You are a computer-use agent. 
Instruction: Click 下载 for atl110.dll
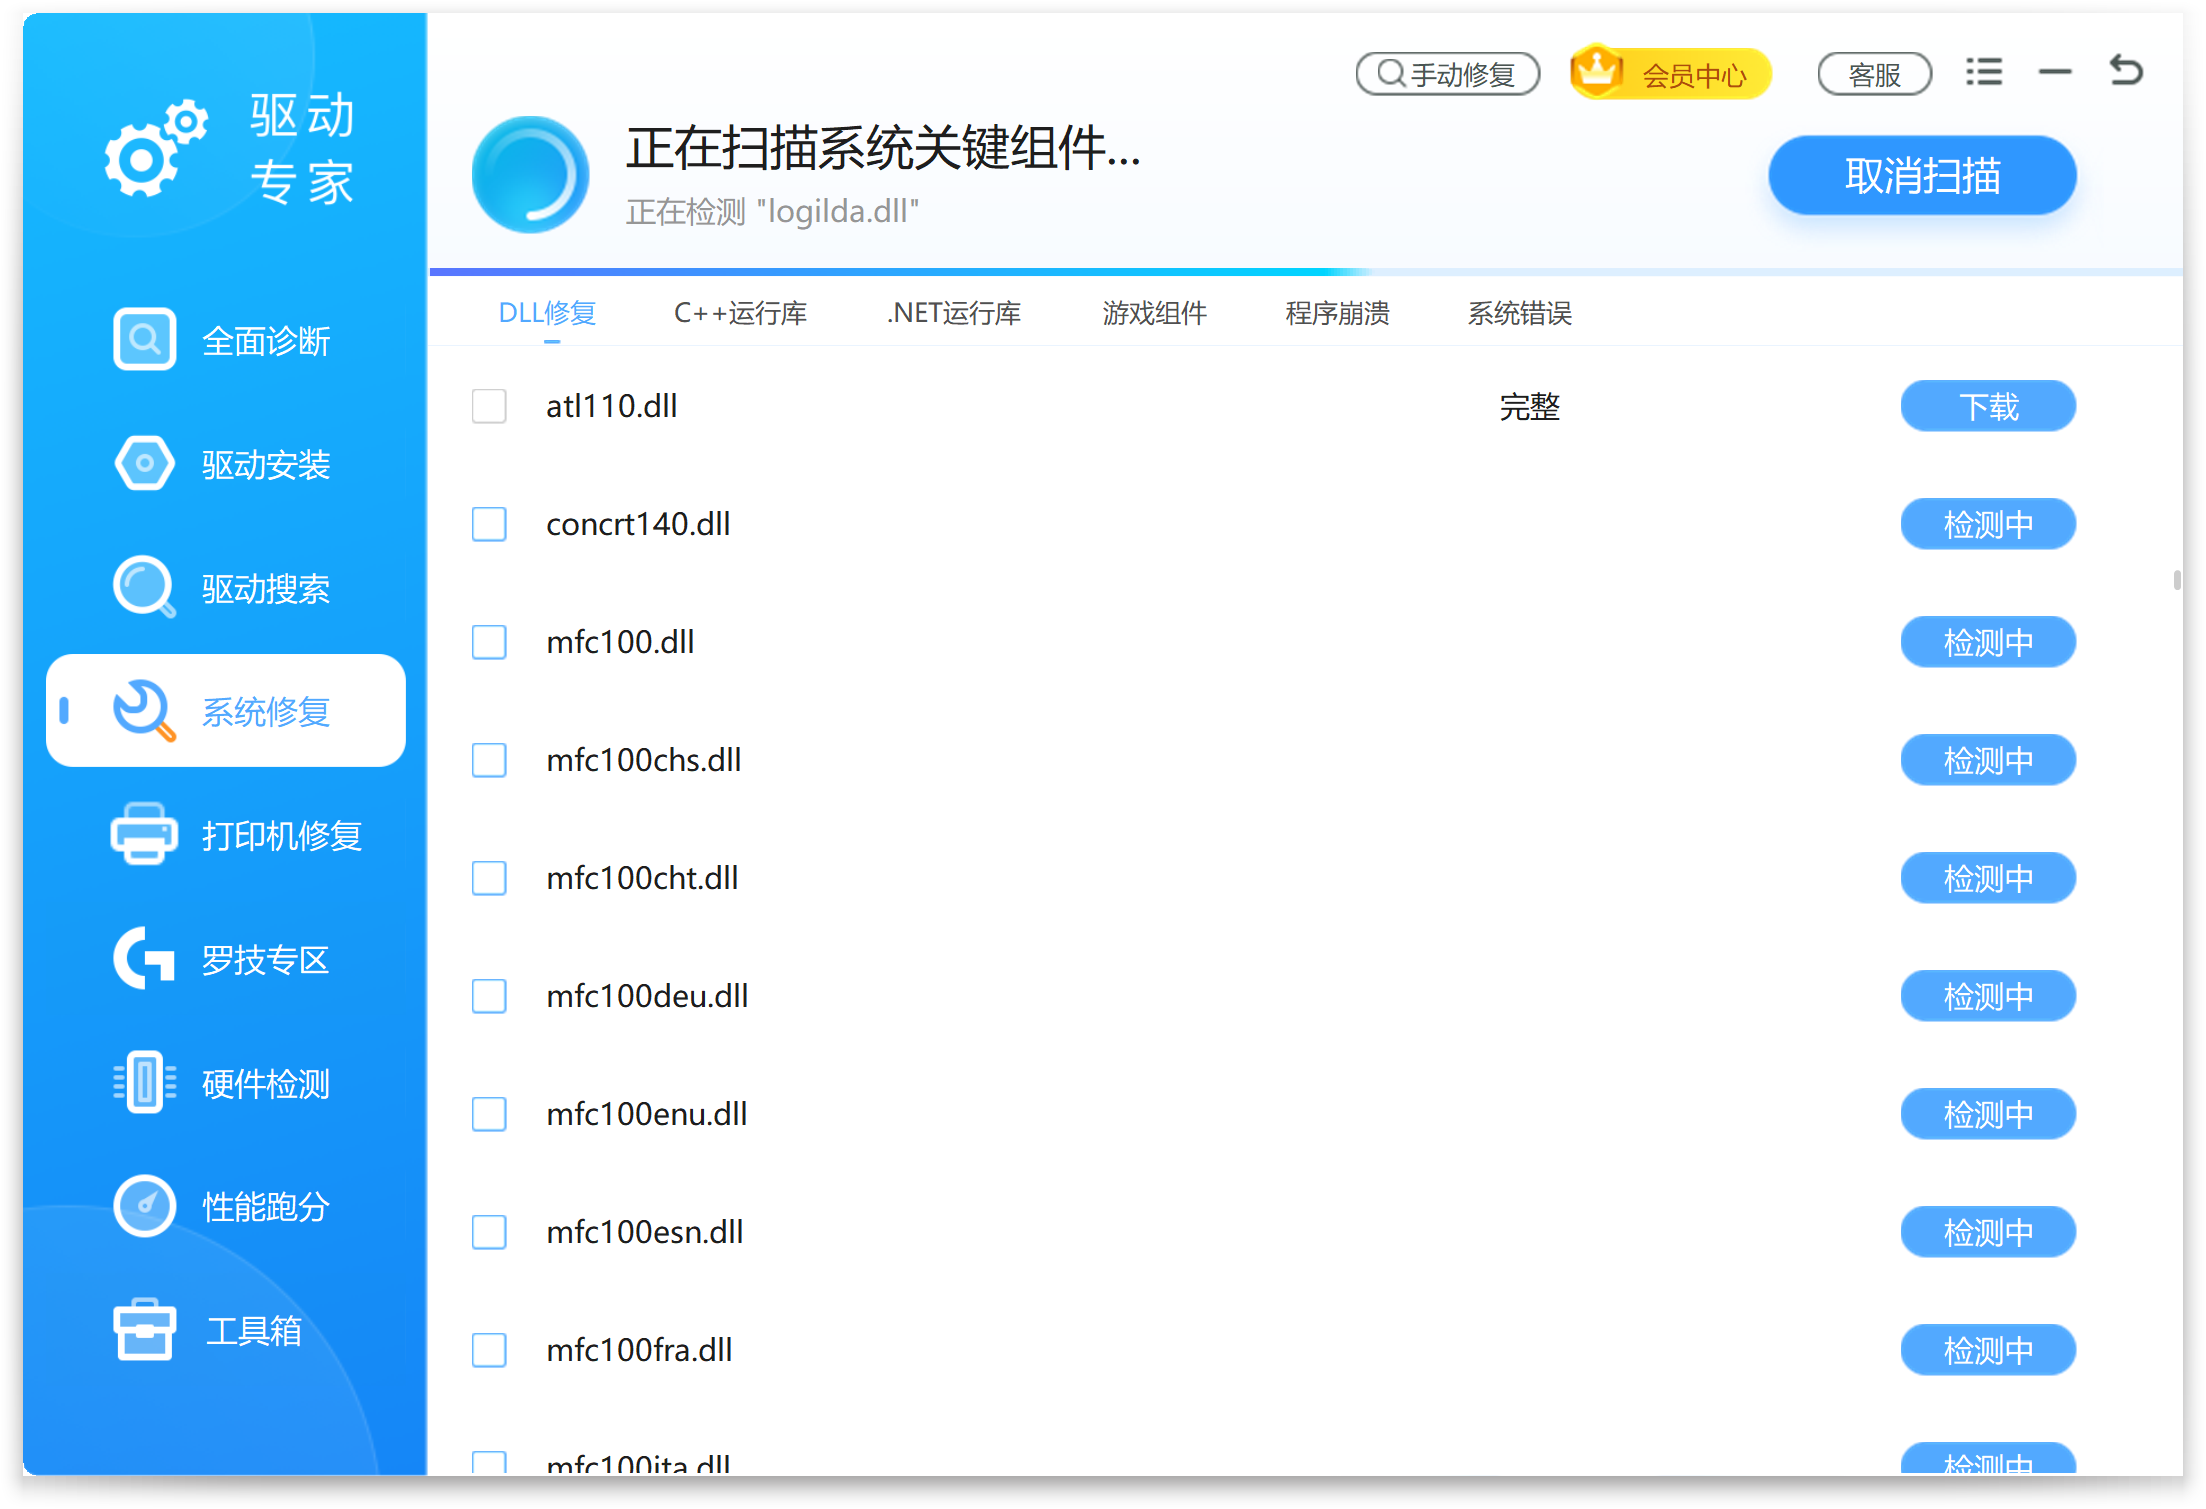click(1988, 406)
